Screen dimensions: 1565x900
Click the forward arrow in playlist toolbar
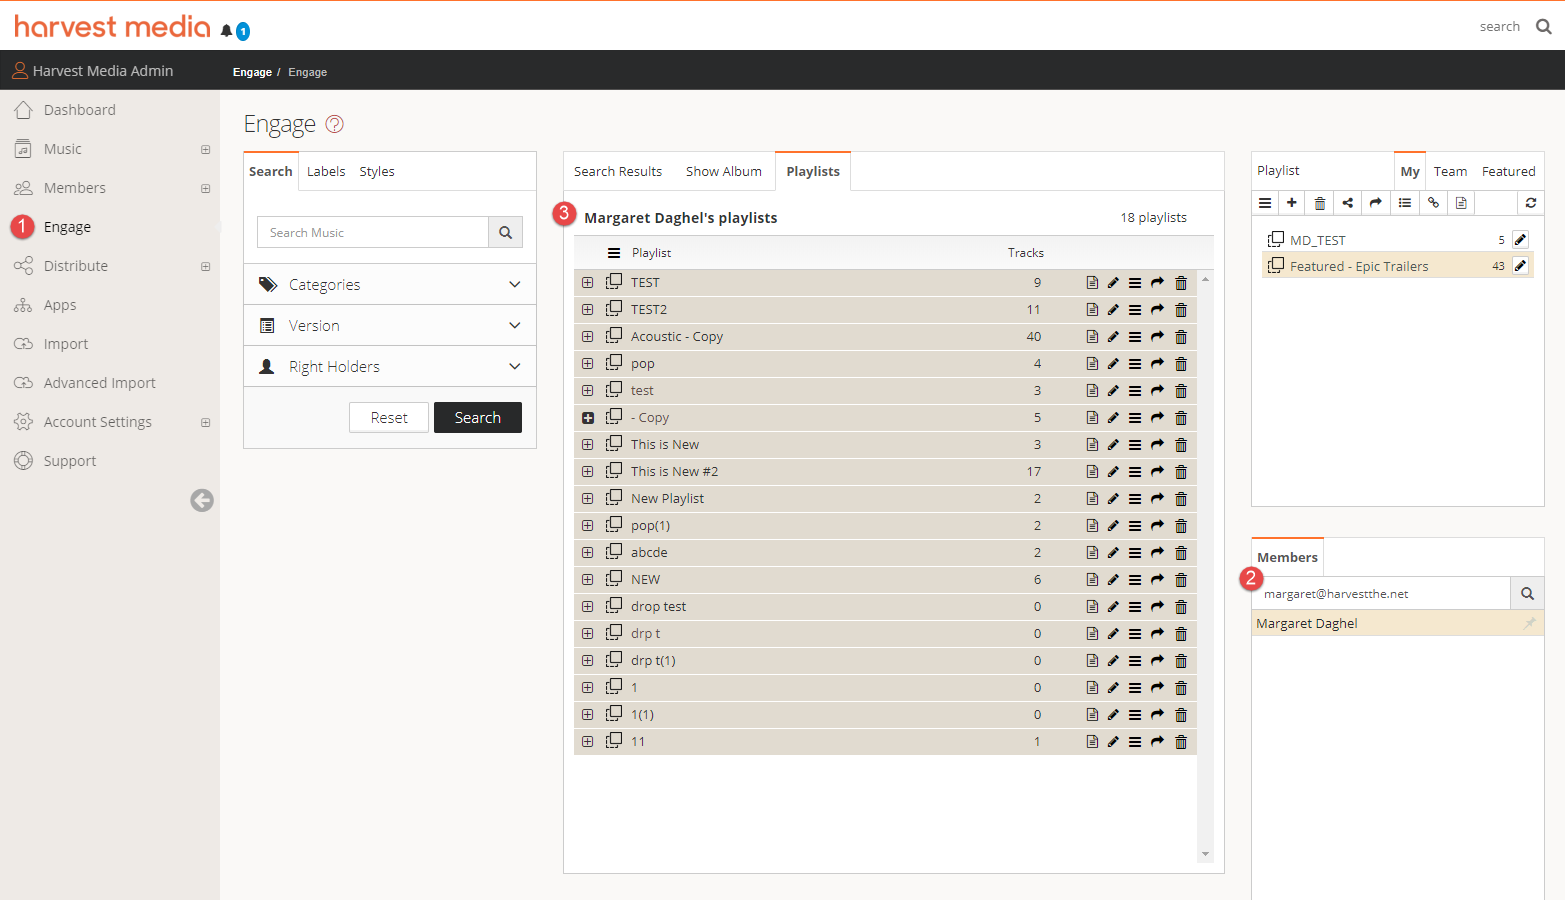(1376, 203)
